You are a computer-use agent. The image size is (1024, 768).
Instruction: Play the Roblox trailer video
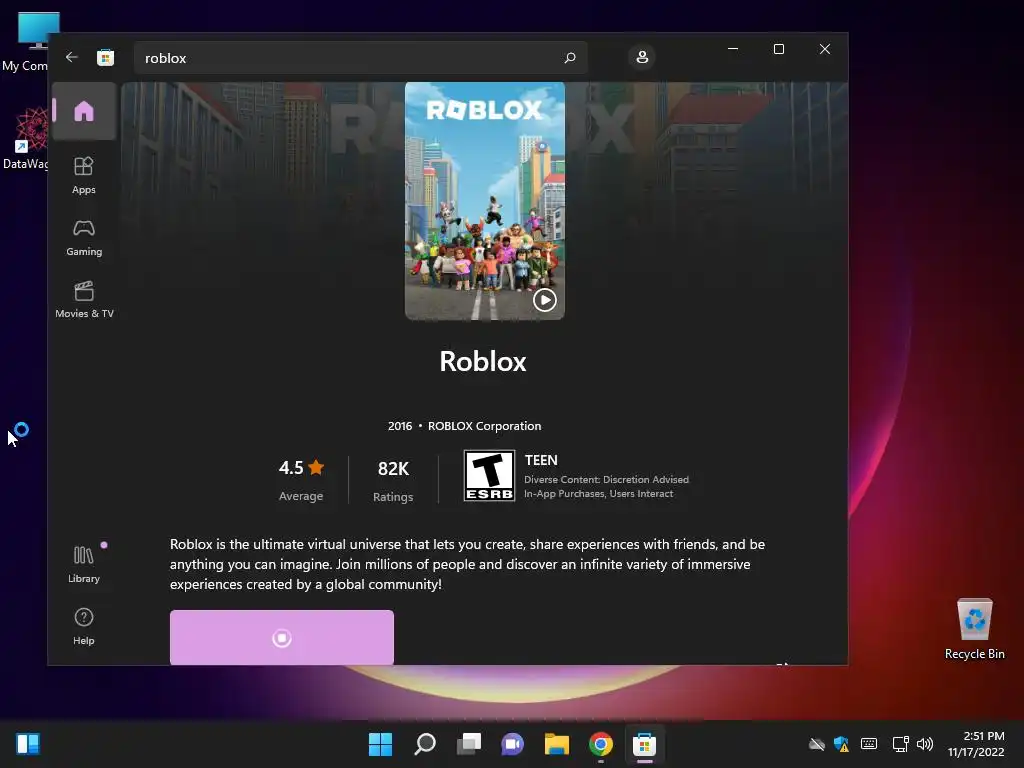click(x=545, y=300)
